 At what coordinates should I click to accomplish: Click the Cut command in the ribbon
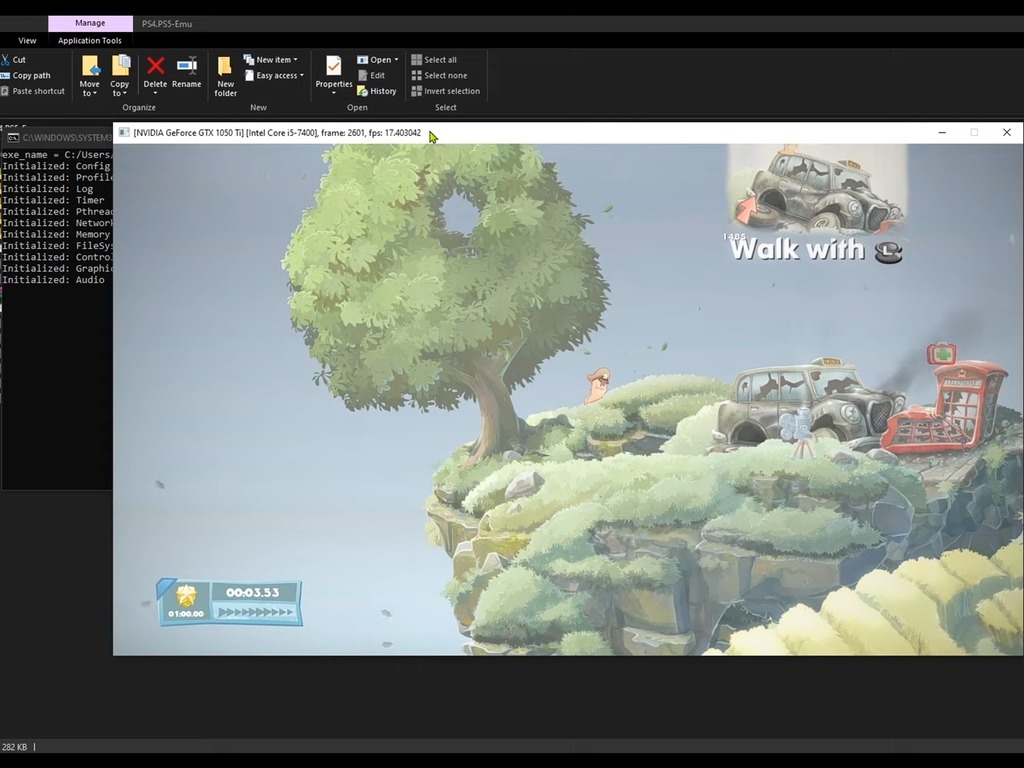click(x=14, y=59)
